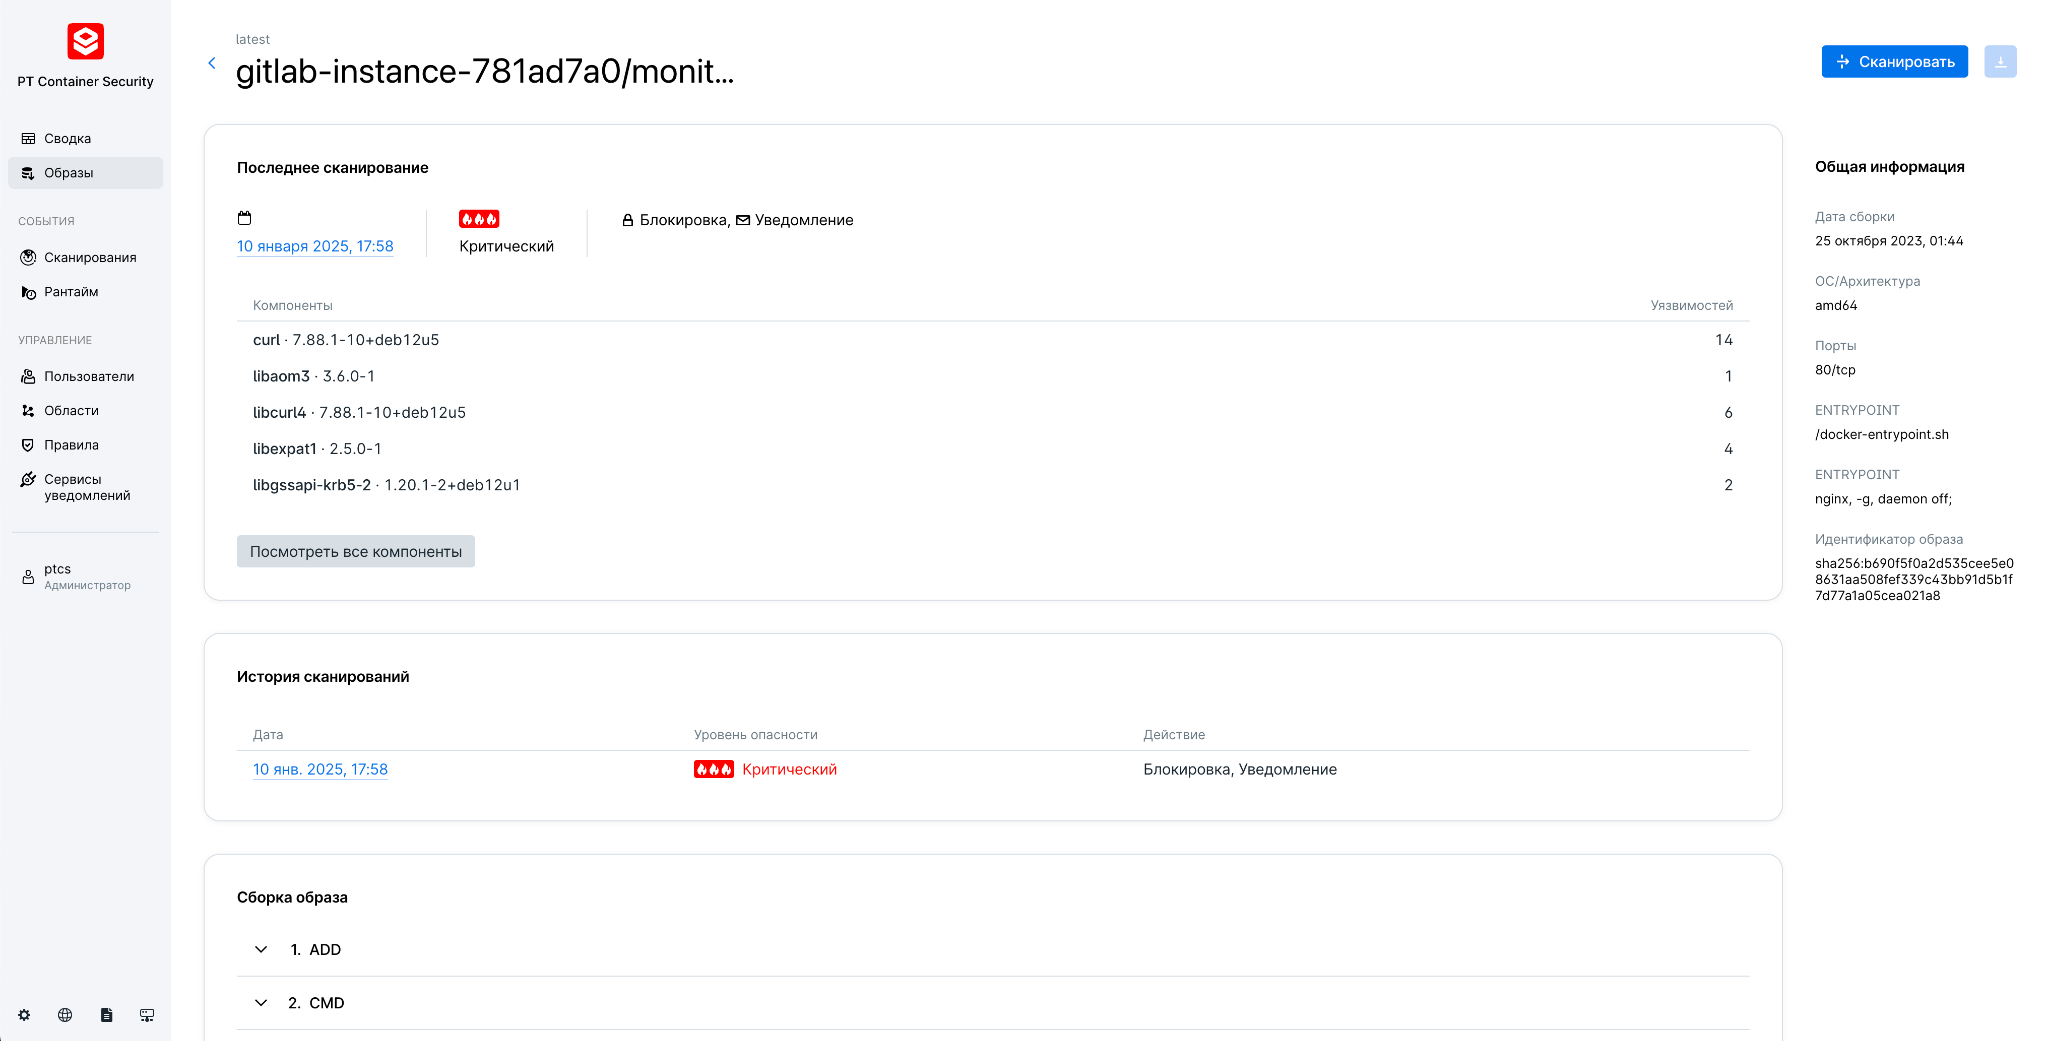
Task: Select the Образы images icon
Action: coord(28,173)
